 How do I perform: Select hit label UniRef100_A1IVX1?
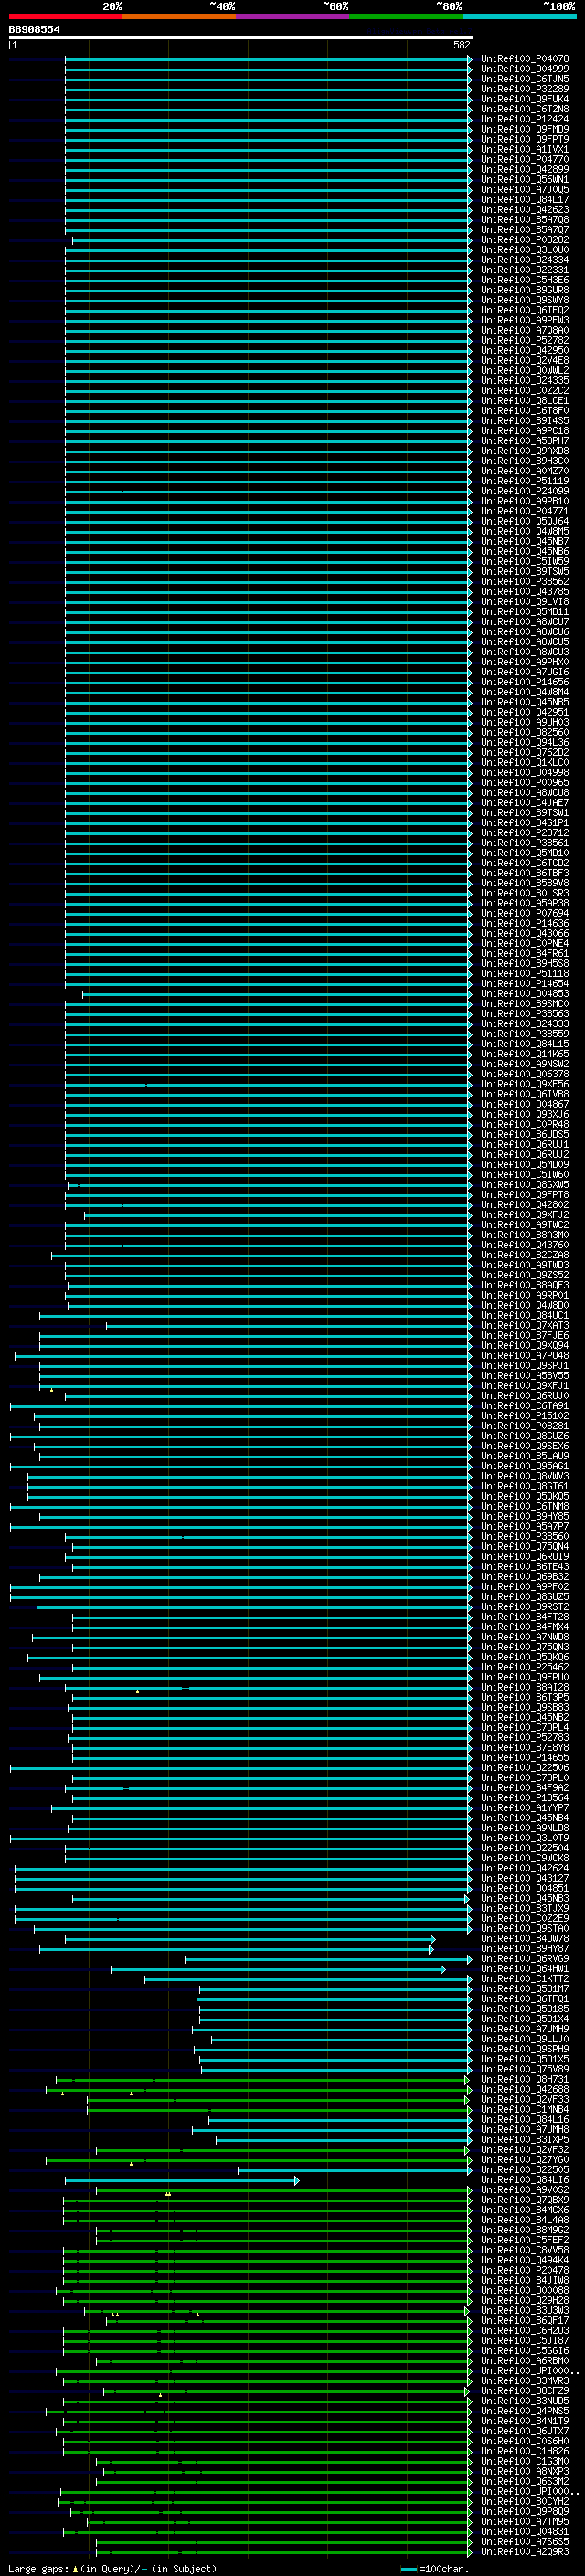525,149
